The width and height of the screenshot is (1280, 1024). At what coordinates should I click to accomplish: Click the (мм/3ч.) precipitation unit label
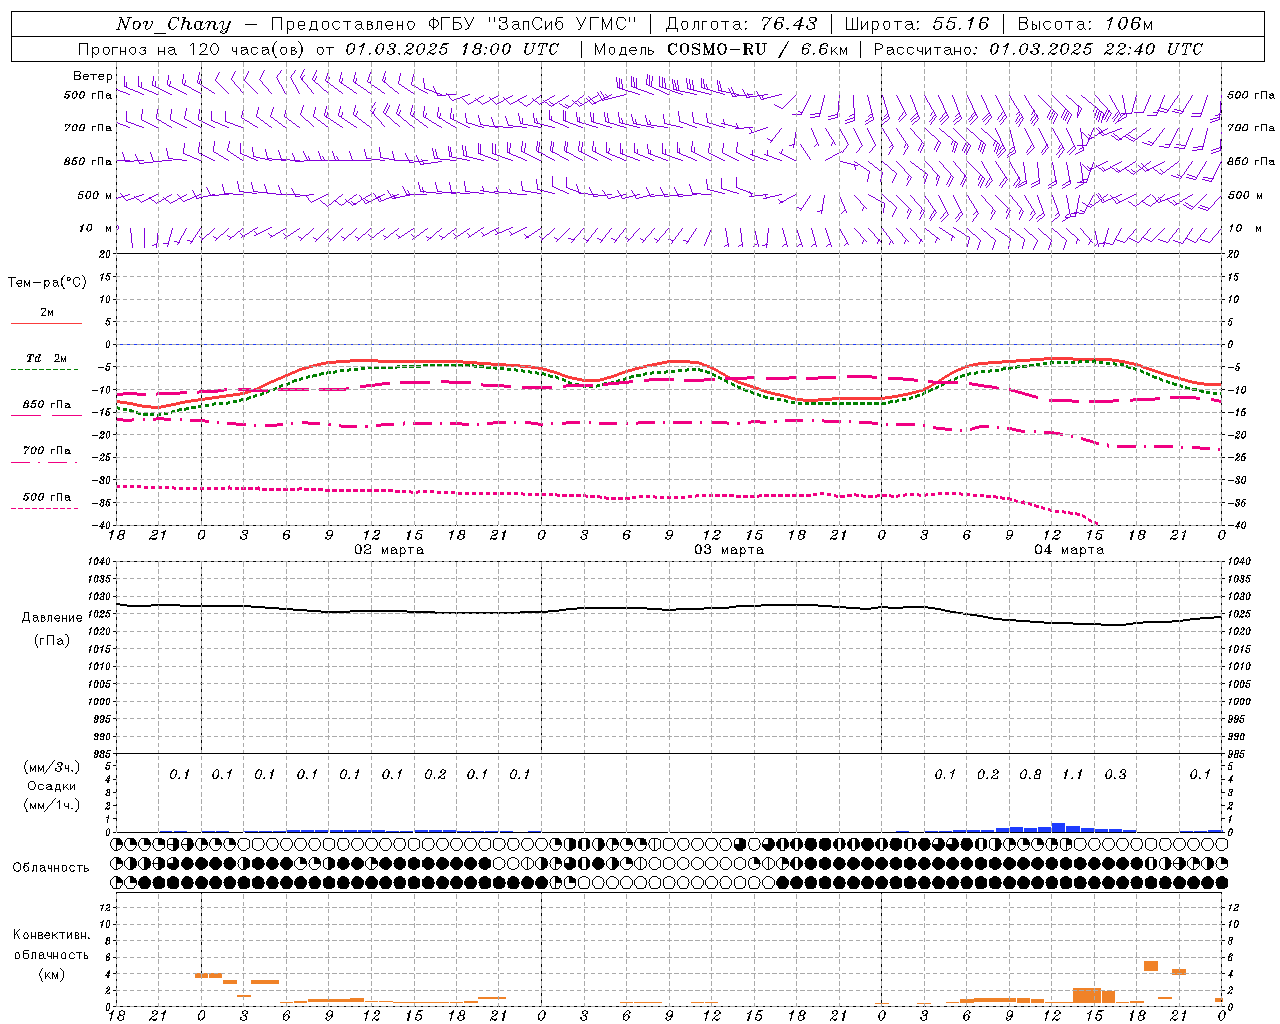(x=52, y=767)
